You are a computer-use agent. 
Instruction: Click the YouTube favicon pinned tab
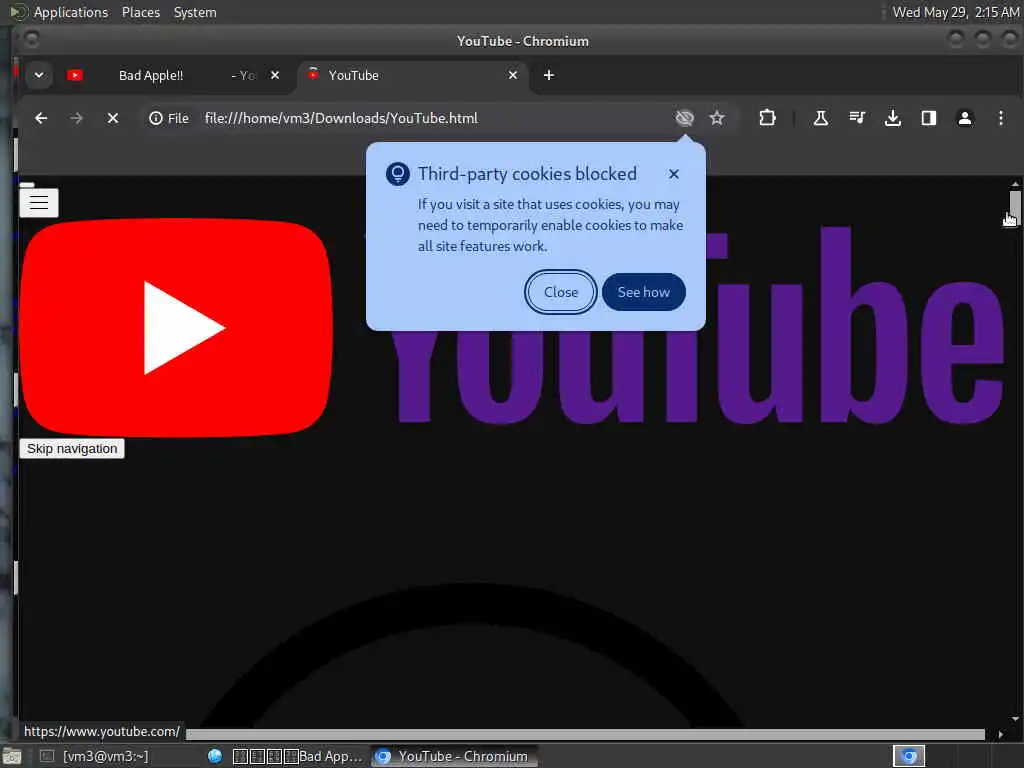[75, 75]
